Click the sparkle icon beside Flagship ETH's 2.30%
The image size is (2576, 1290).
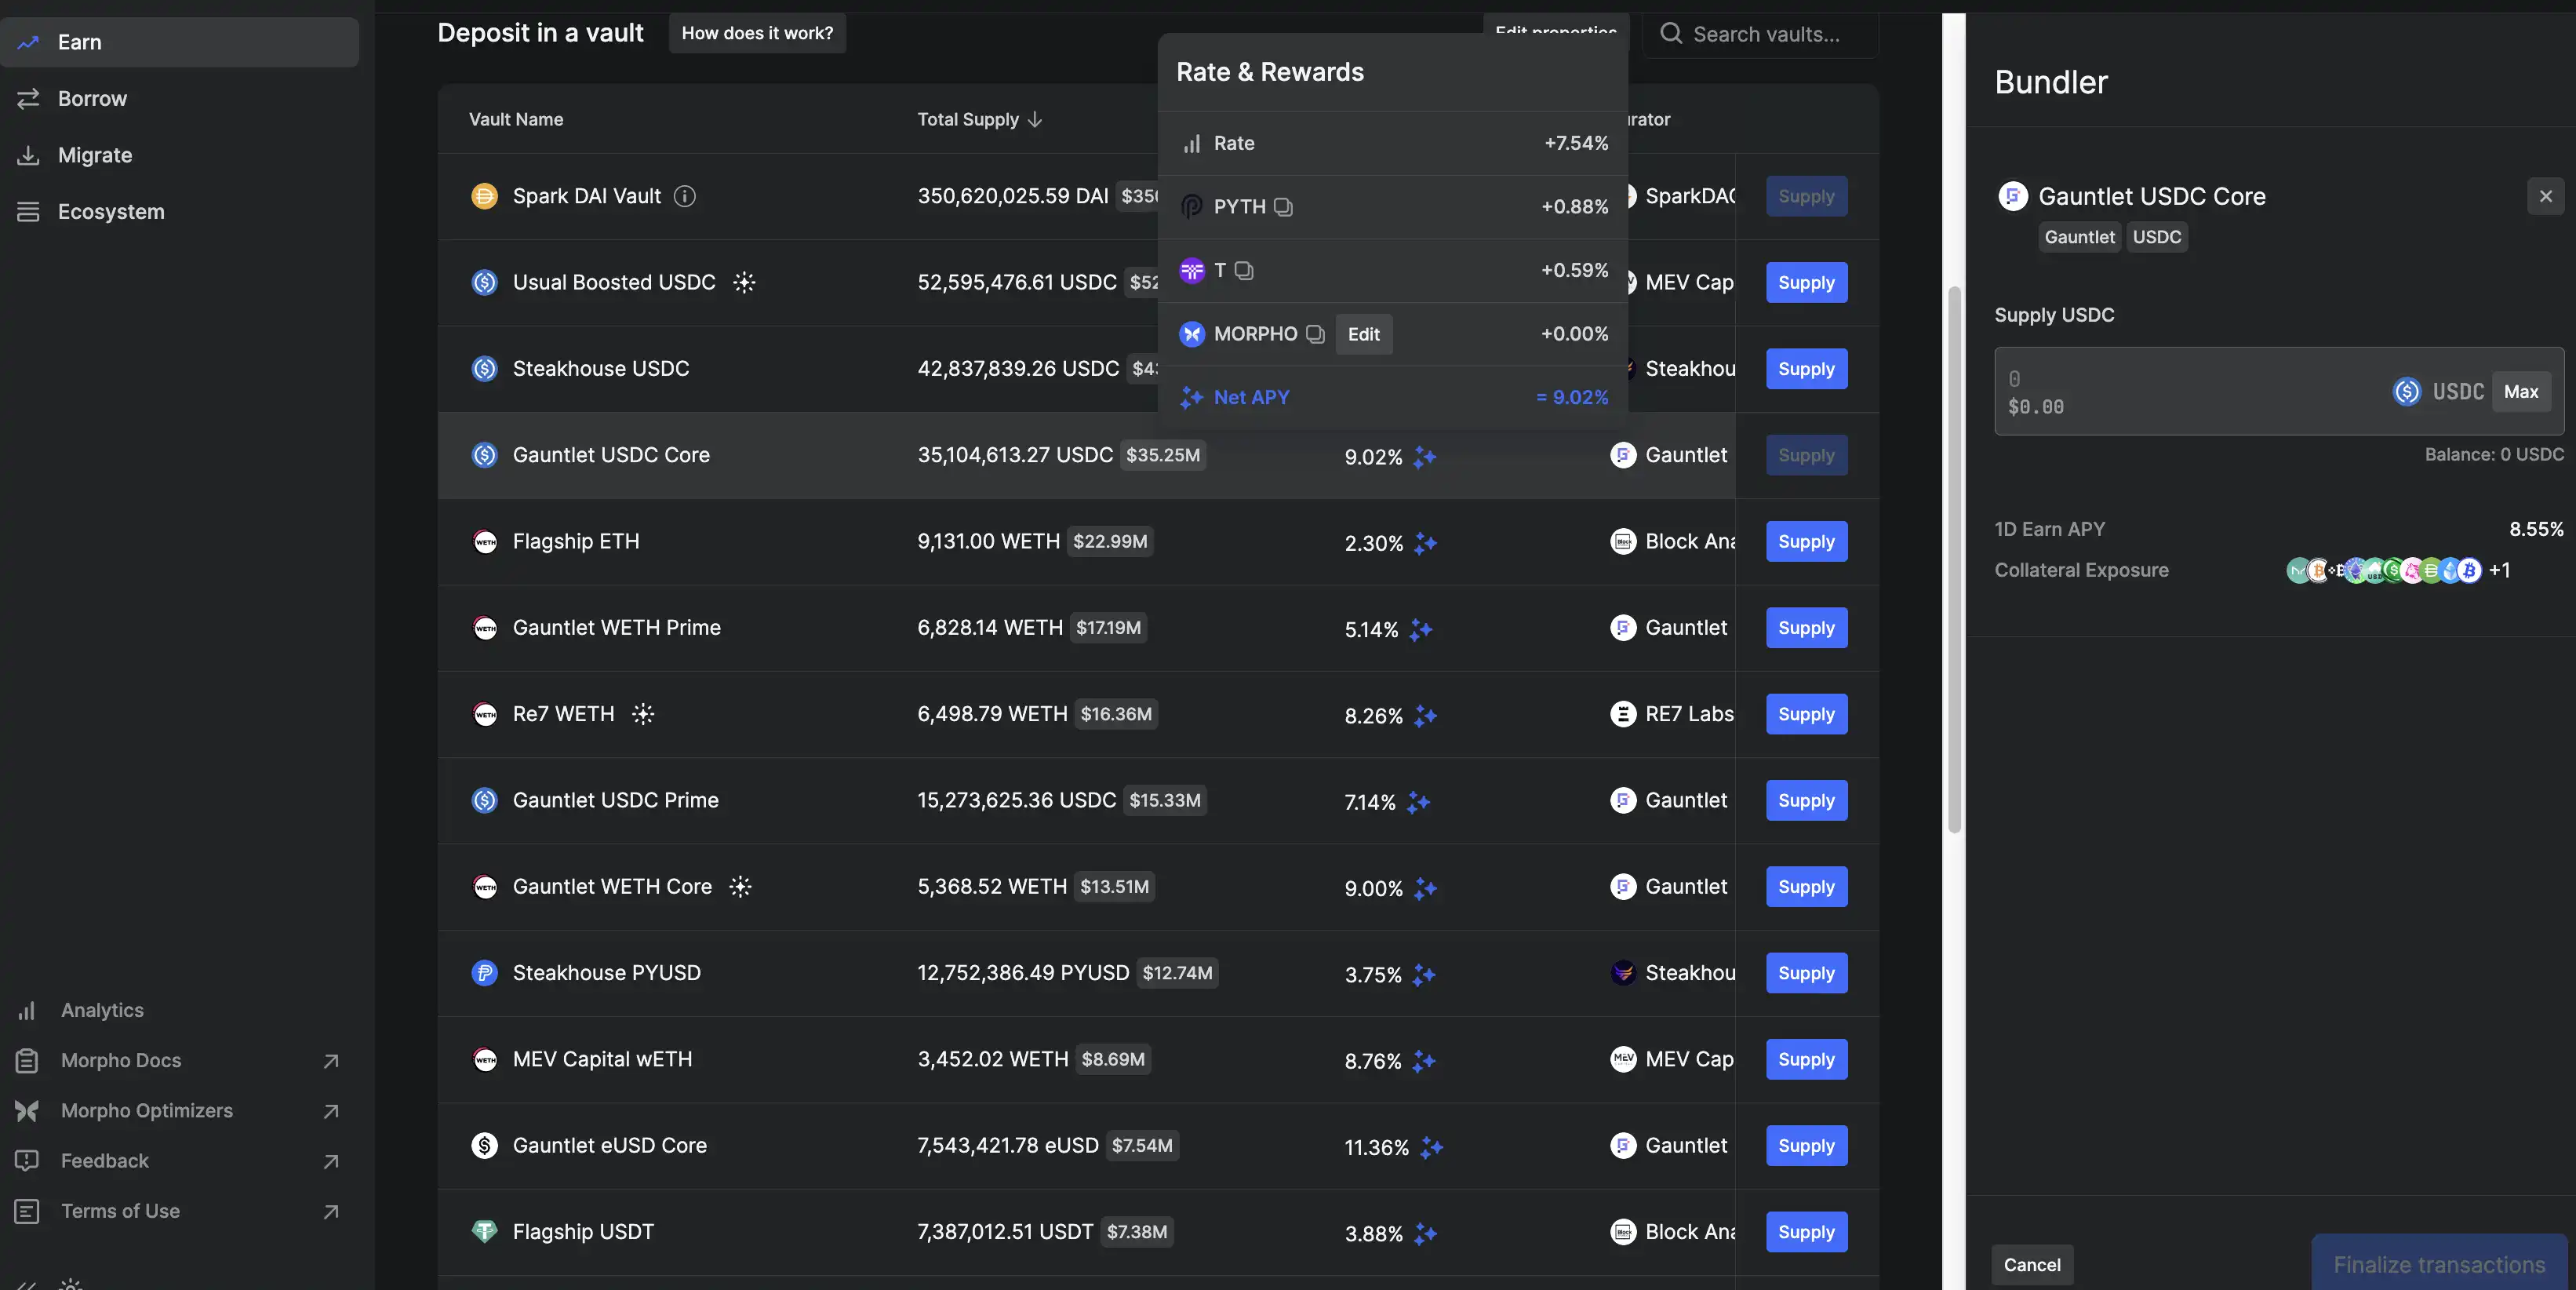1425,543
